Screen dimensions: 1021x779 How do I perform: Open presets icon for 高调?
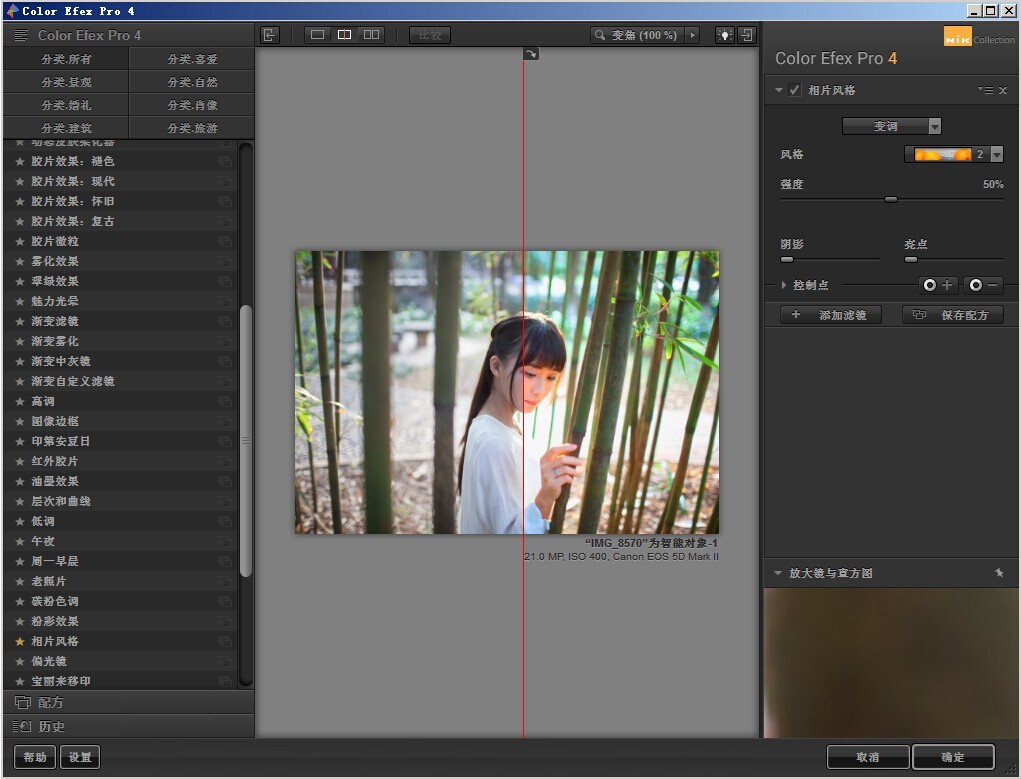[x=225, y=401]
